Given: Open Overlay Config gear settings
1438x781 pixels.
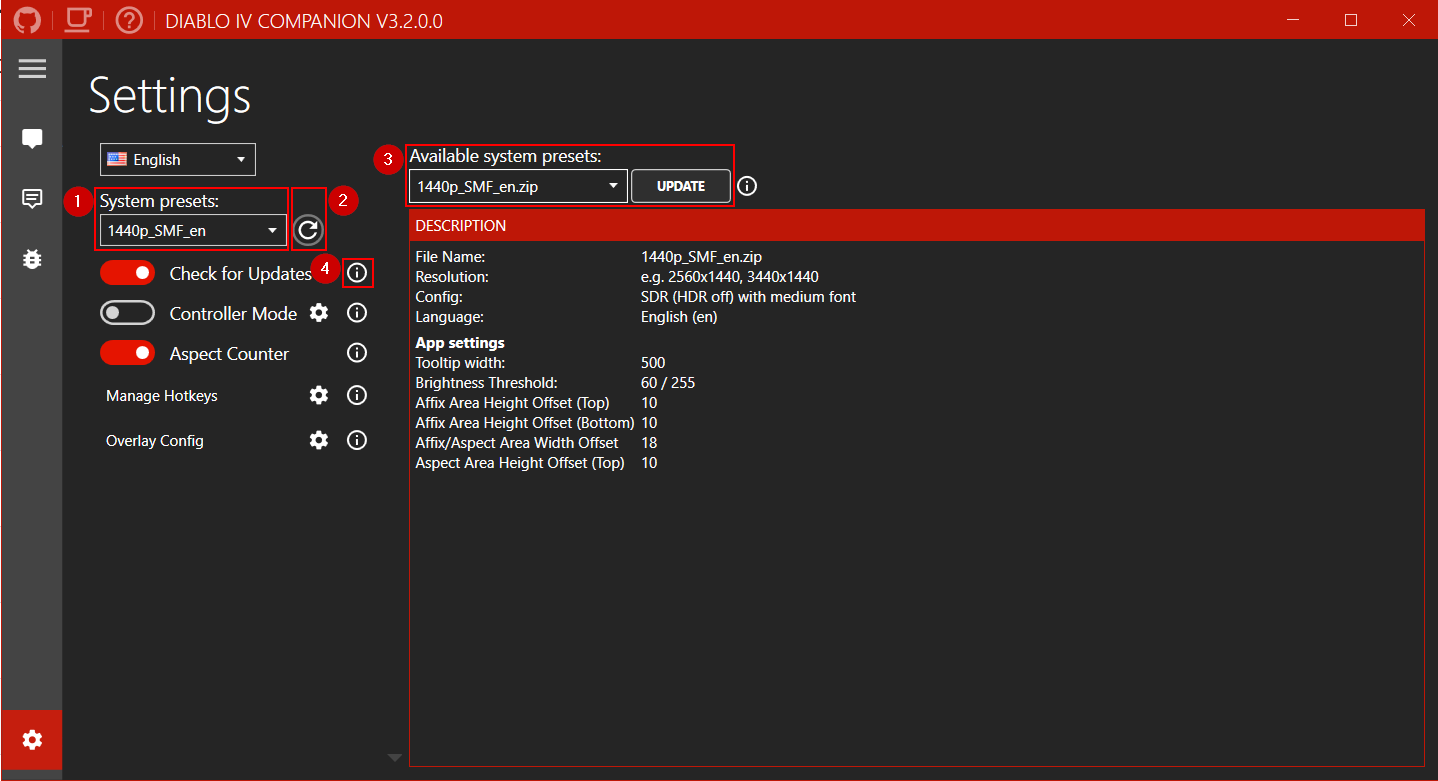Looking at the screenshot, I should click(319, 440).
